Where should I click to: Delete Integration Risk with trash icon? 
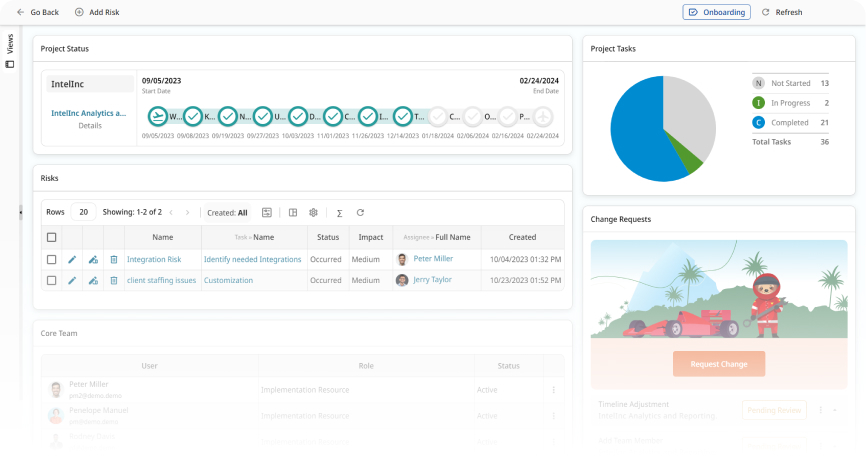[114, 259]
